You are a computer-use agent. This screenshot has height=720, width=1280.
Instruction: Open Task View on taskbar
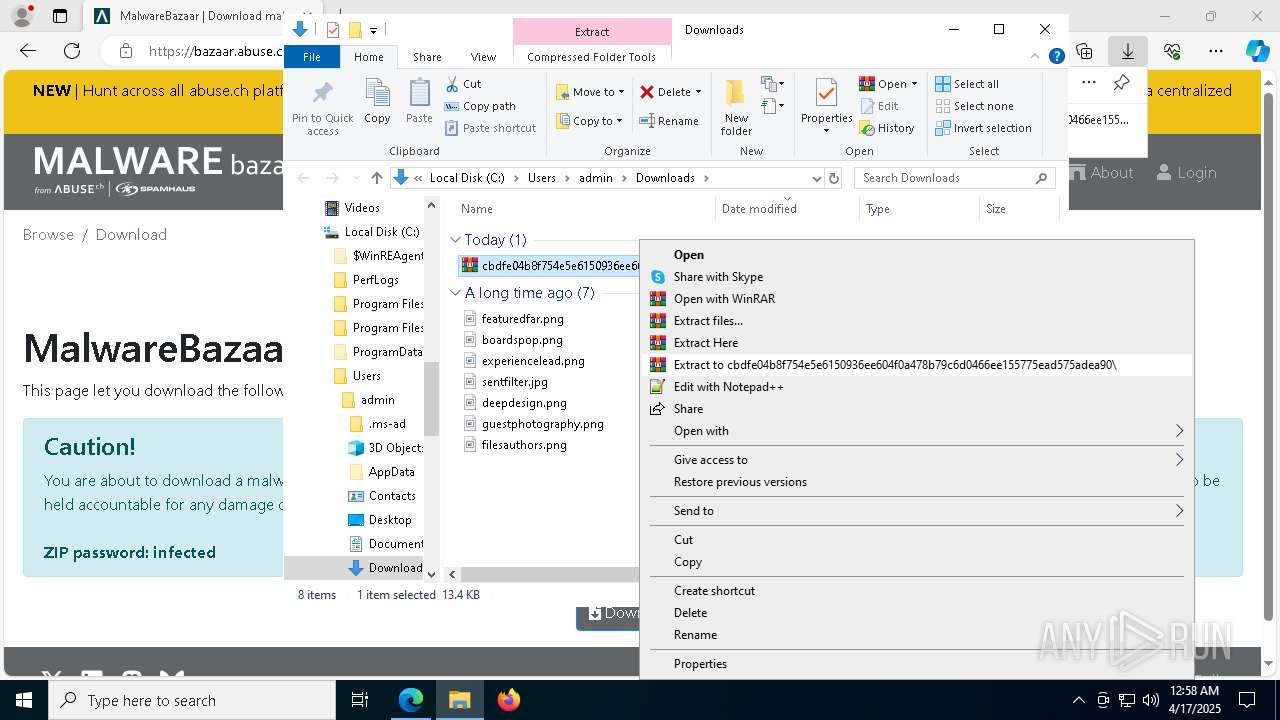click(x=360, y=700)
